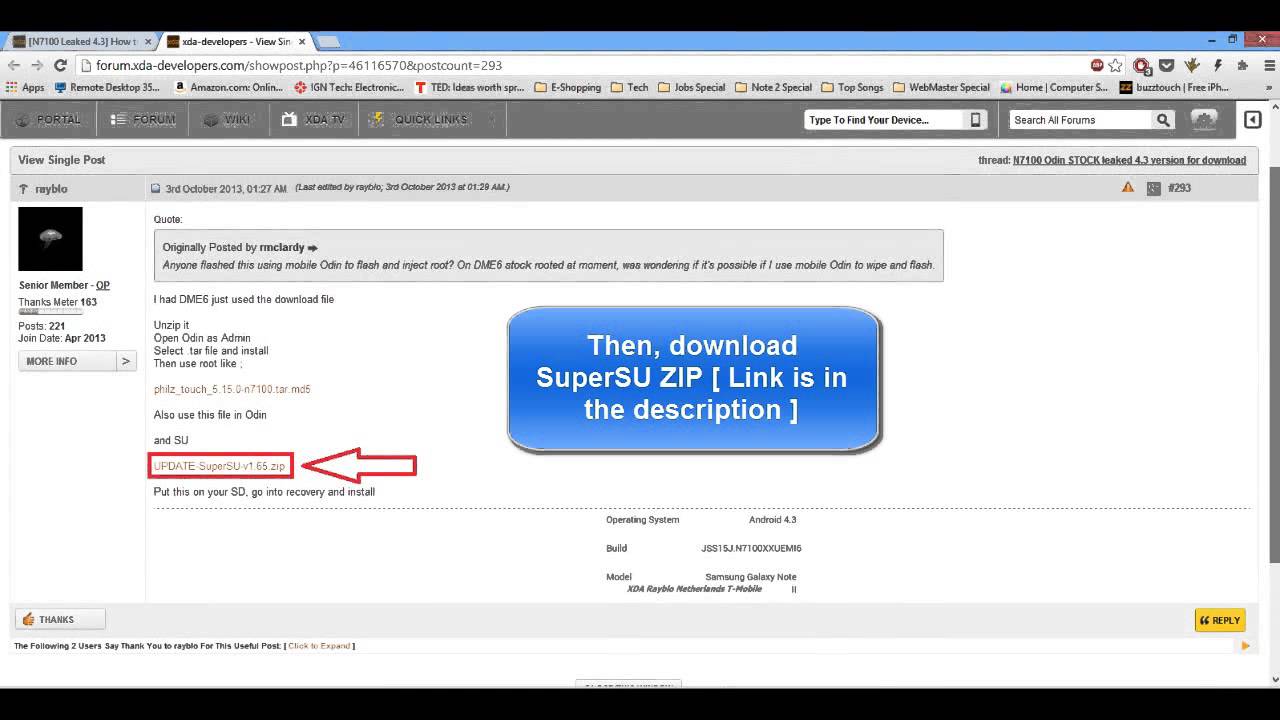1280x720 pixels.
Task: Click the Search All Forums field
Action: click(1080, 120)
